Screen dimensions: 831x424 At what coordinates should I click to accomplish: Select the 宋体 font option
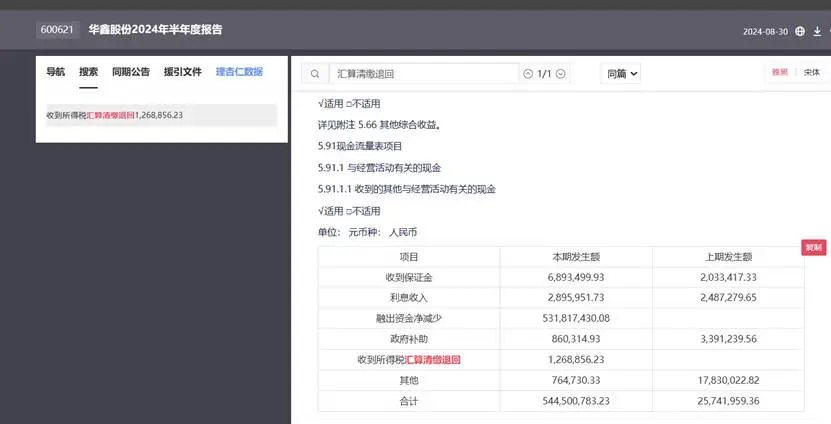pyautogui.click(x=812, y=72)
